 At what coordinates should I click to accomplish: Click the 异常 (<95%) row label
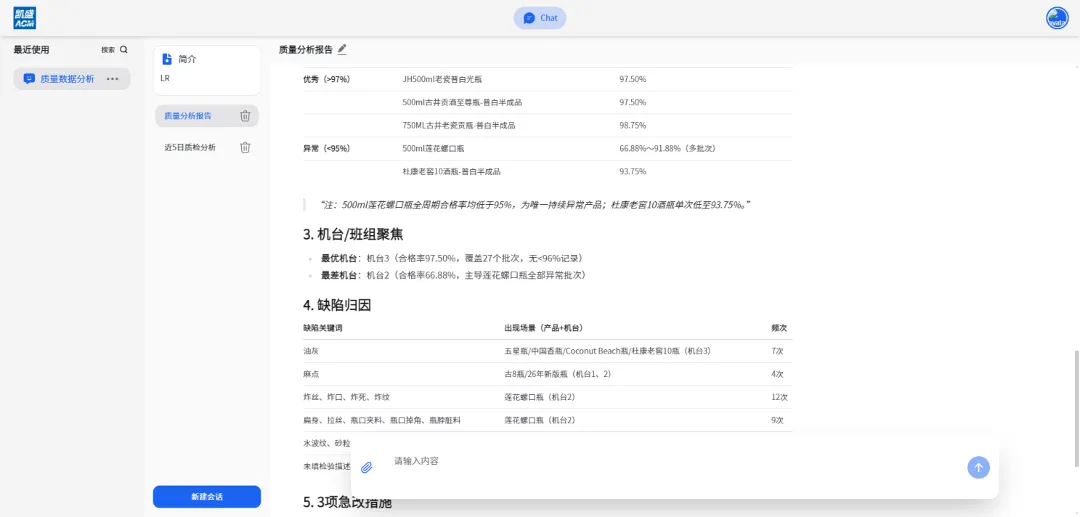tap(326, 148)
